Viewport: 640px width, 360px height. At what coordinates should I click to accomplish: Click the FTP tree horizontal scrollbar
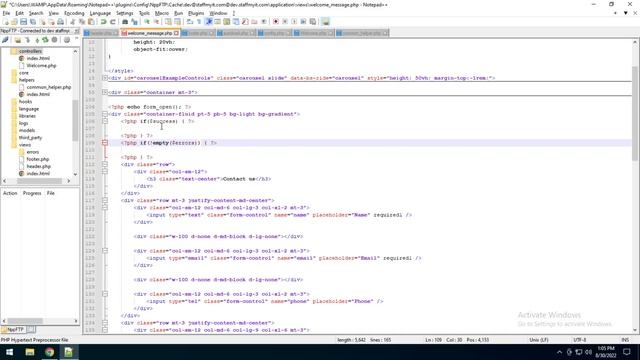click(x=39, y=181)
